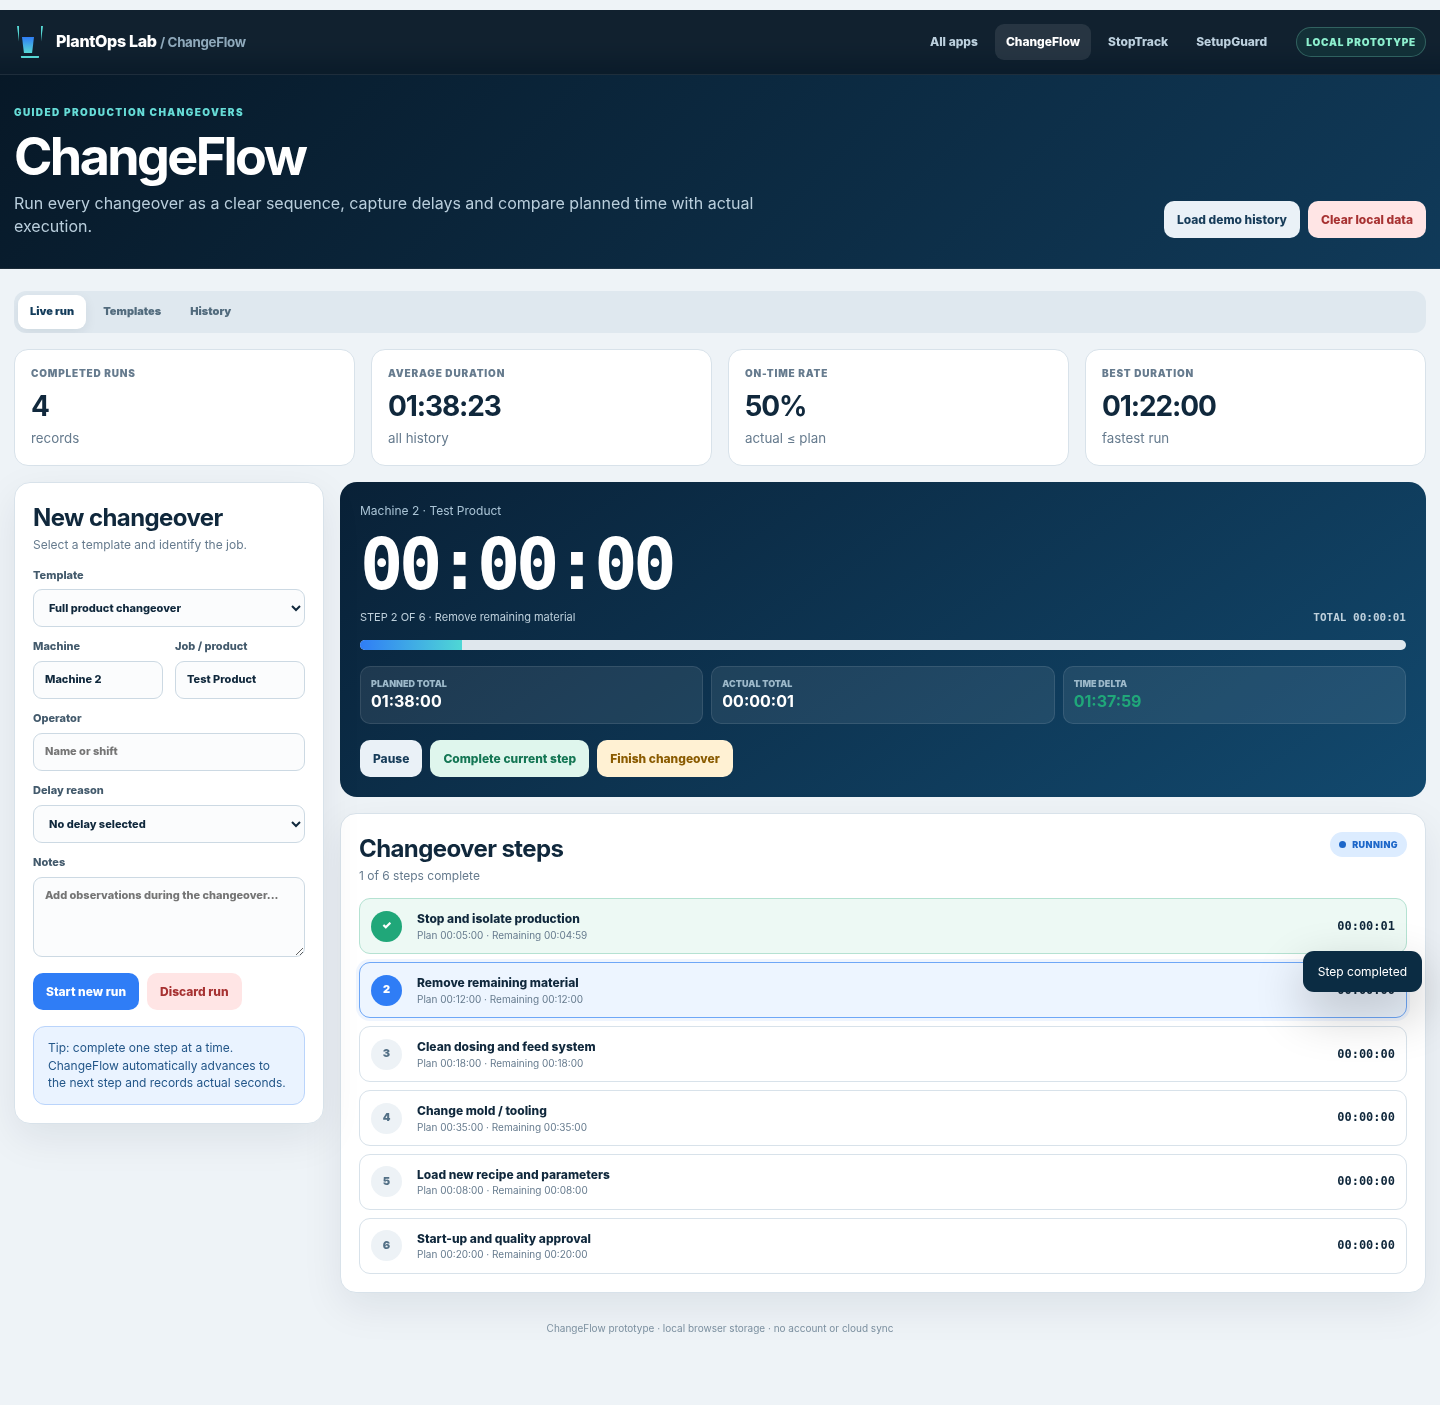
Task: Click Finish changeover button
Action: 665,759
